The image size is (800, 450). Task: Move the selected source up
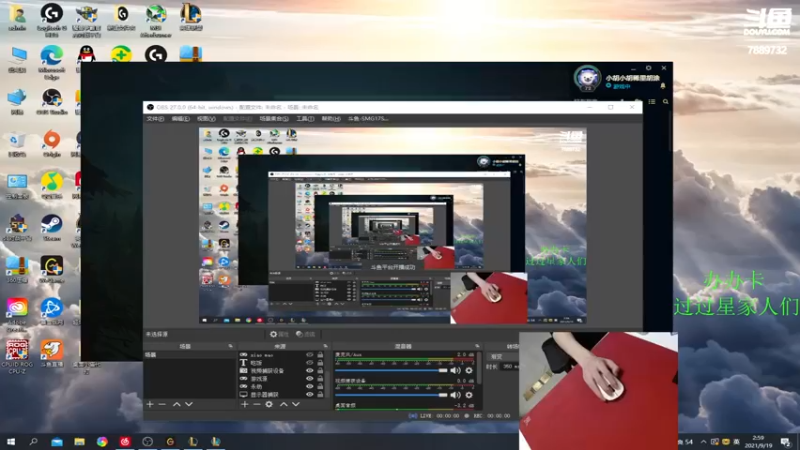[x=284, y=404]
